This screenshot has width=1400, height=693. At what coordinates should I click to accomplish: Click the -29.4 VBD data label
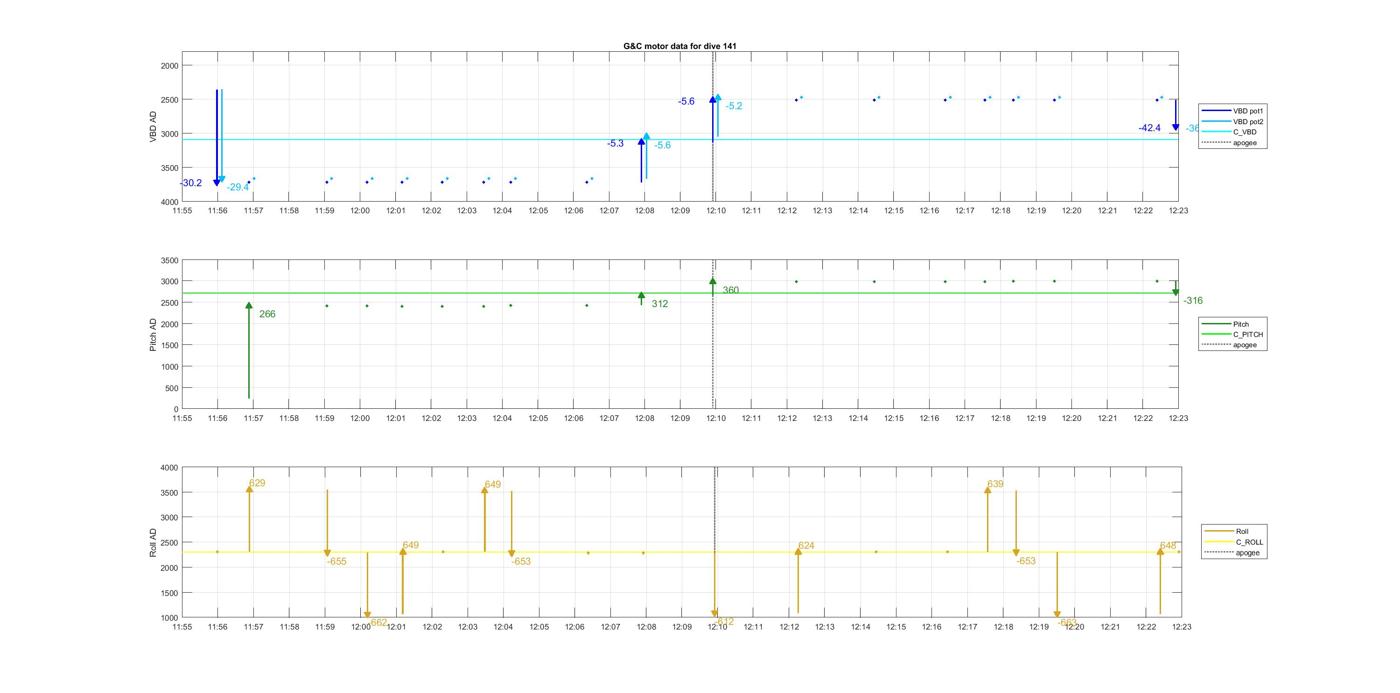[x=238, y=187]
